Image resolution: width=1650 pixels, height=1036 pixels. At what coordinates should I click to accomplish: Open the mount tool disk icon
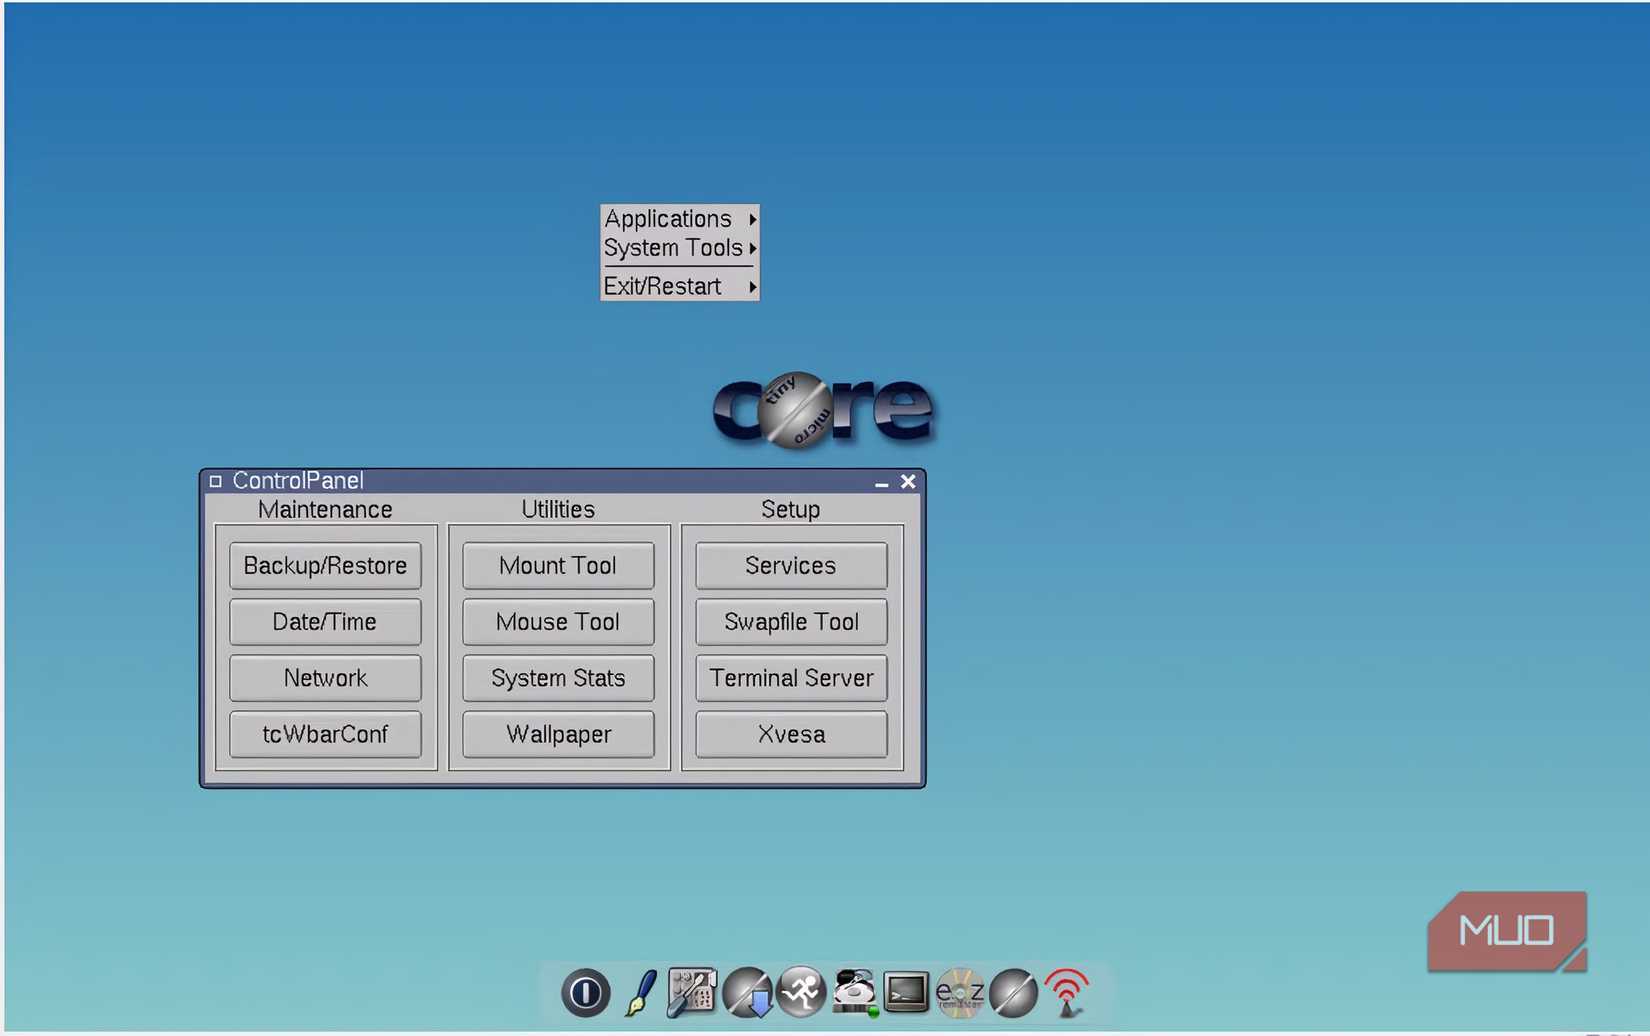(x=854, y=992)
